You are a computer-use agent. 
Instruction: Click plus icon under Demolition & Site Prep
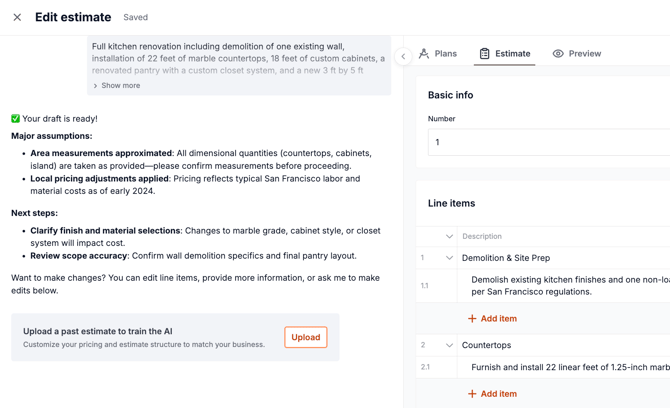472,319
